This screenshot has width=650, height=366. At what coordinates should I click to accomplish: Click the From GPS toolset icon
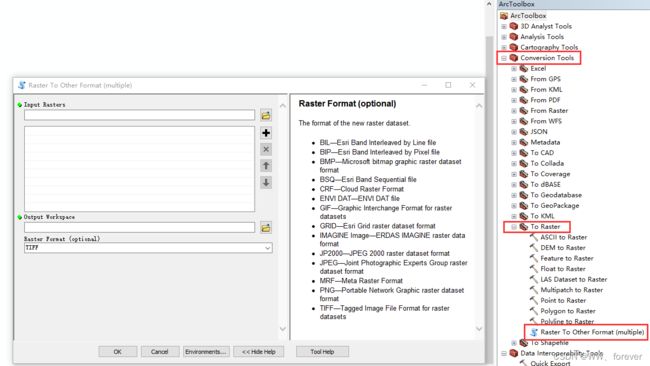[x=524, y=79]
